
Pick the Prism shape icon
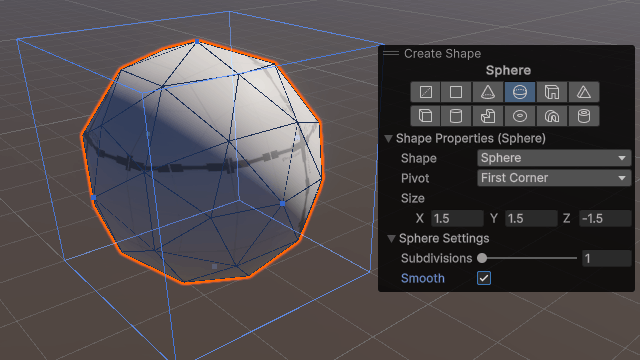point(584,92)
